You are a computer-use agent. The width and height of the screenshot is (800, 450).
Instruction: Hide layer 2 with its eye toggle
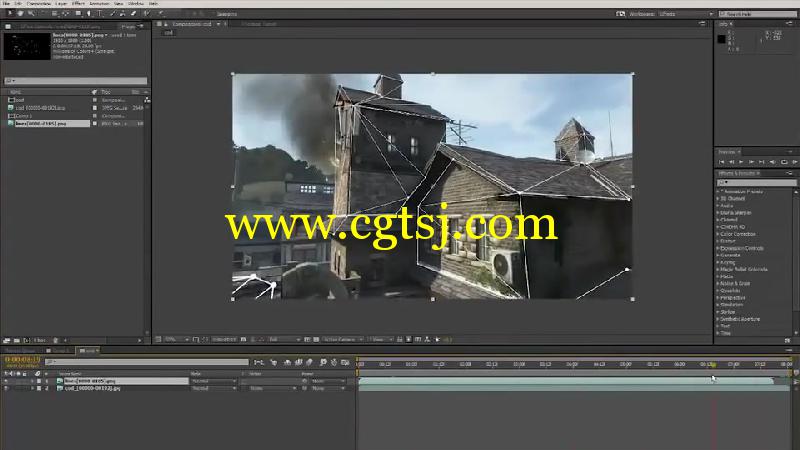coord(6,388)
